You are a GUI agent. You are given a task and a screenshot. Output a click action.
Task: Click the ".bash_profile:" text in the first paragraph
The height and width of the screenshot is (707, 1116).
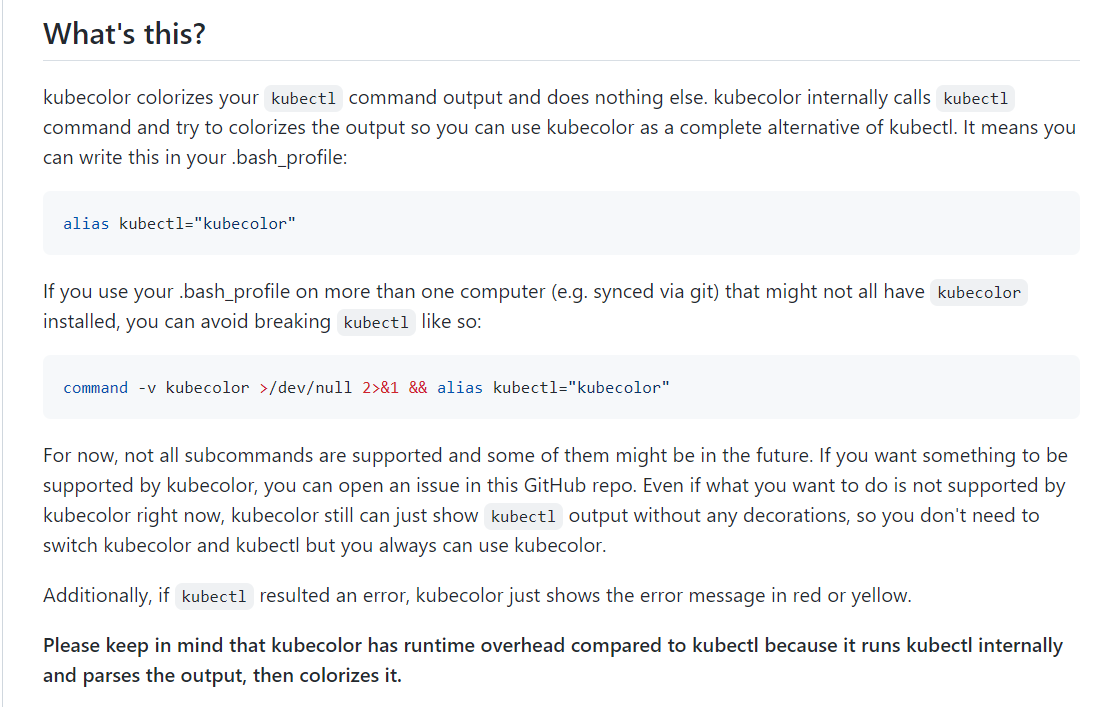[290, 157]
